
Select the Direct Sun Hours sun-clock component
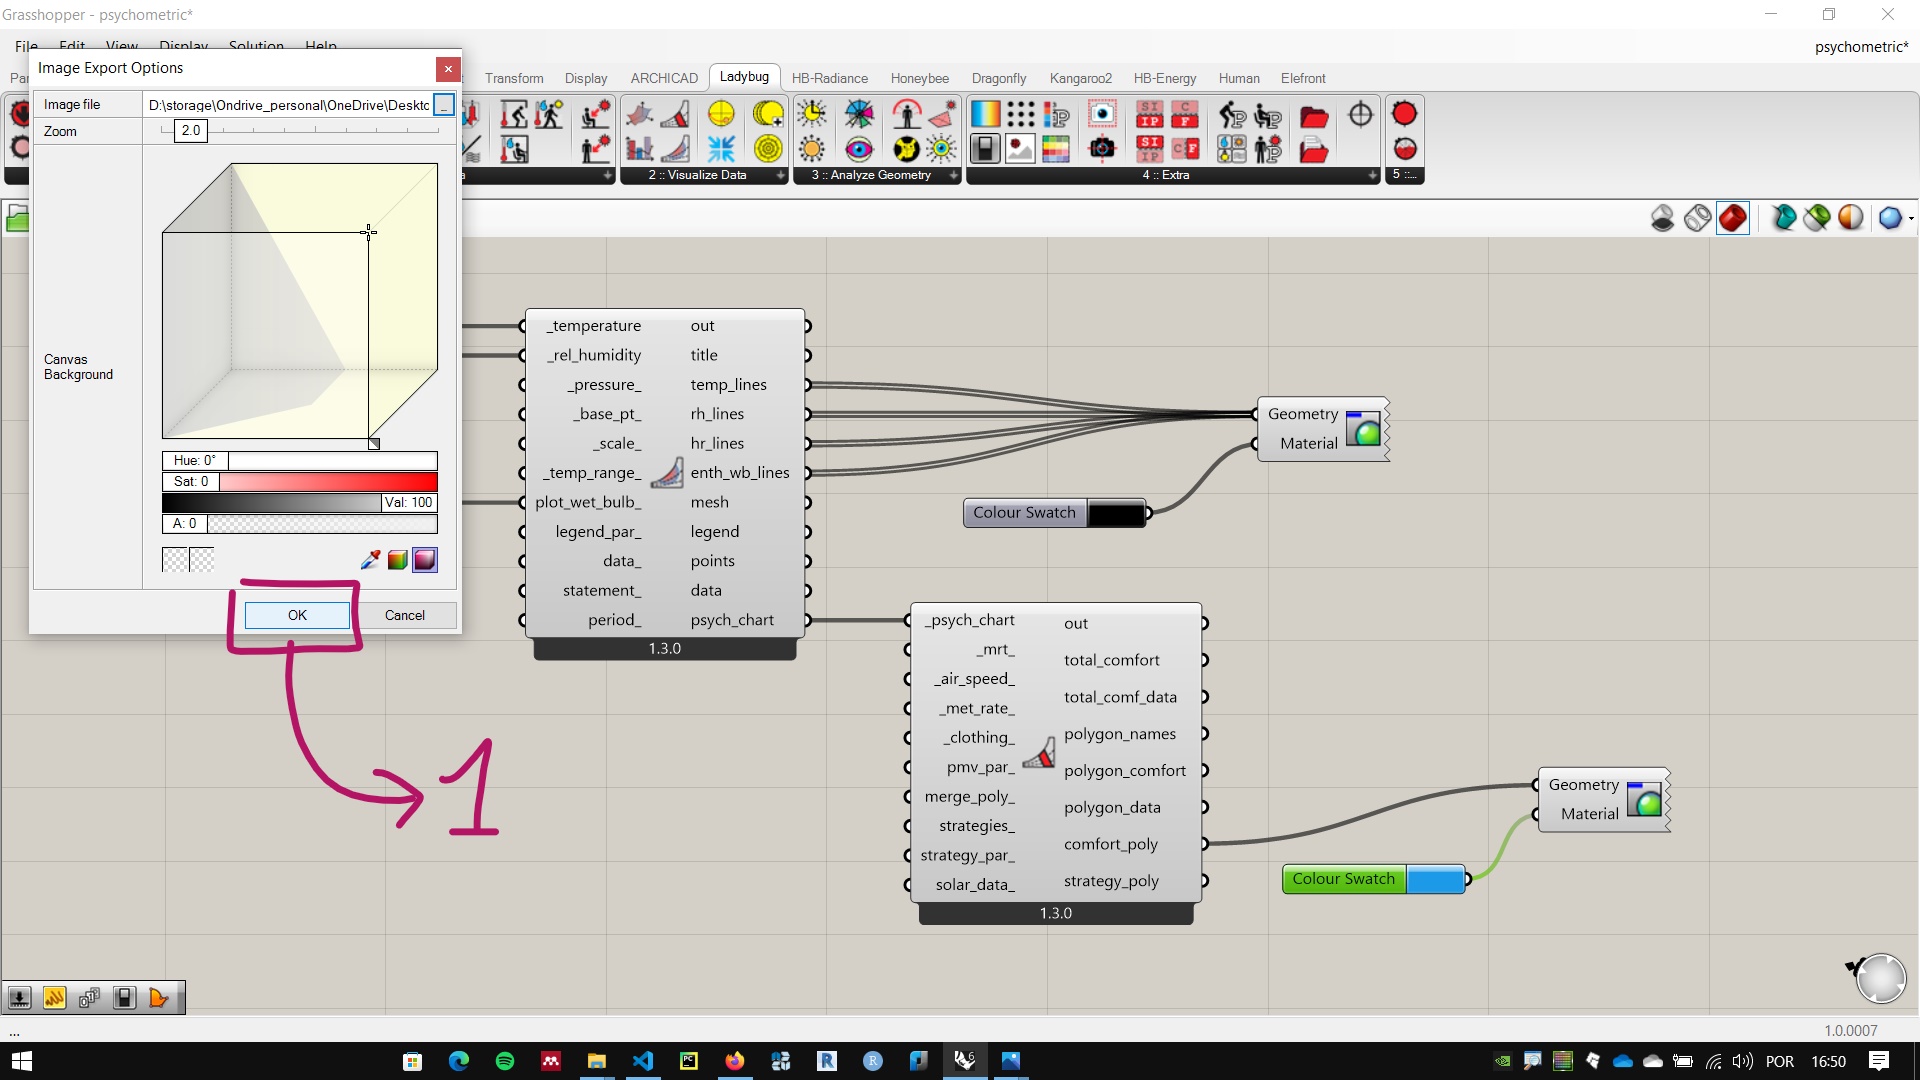(811, 114)
